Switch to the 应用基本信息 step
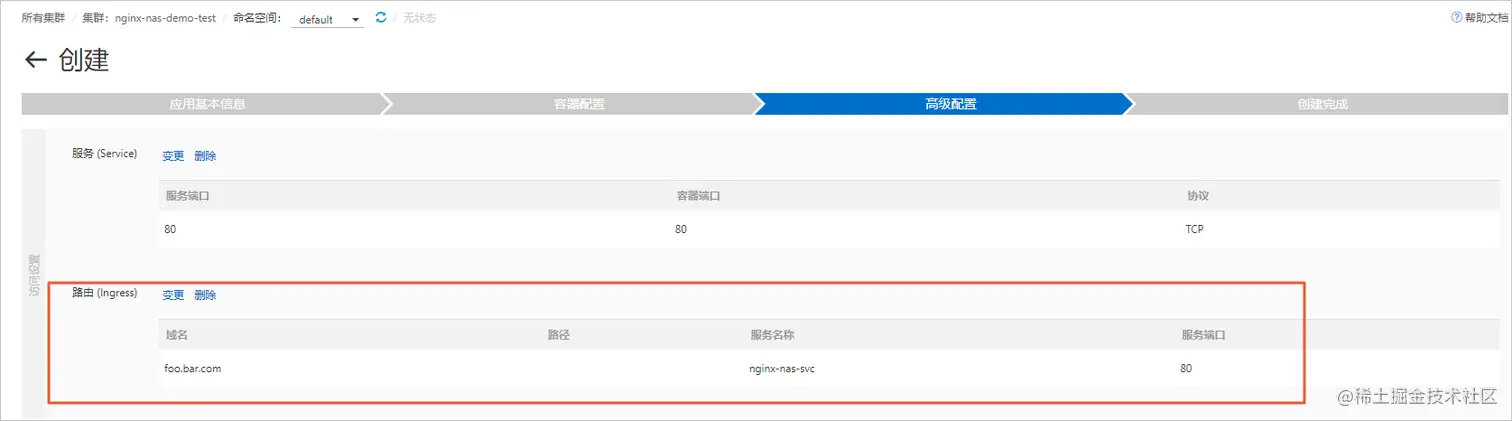Viewport: 1512px width, 421px height. pyautogui.click(x=206, y=104)
